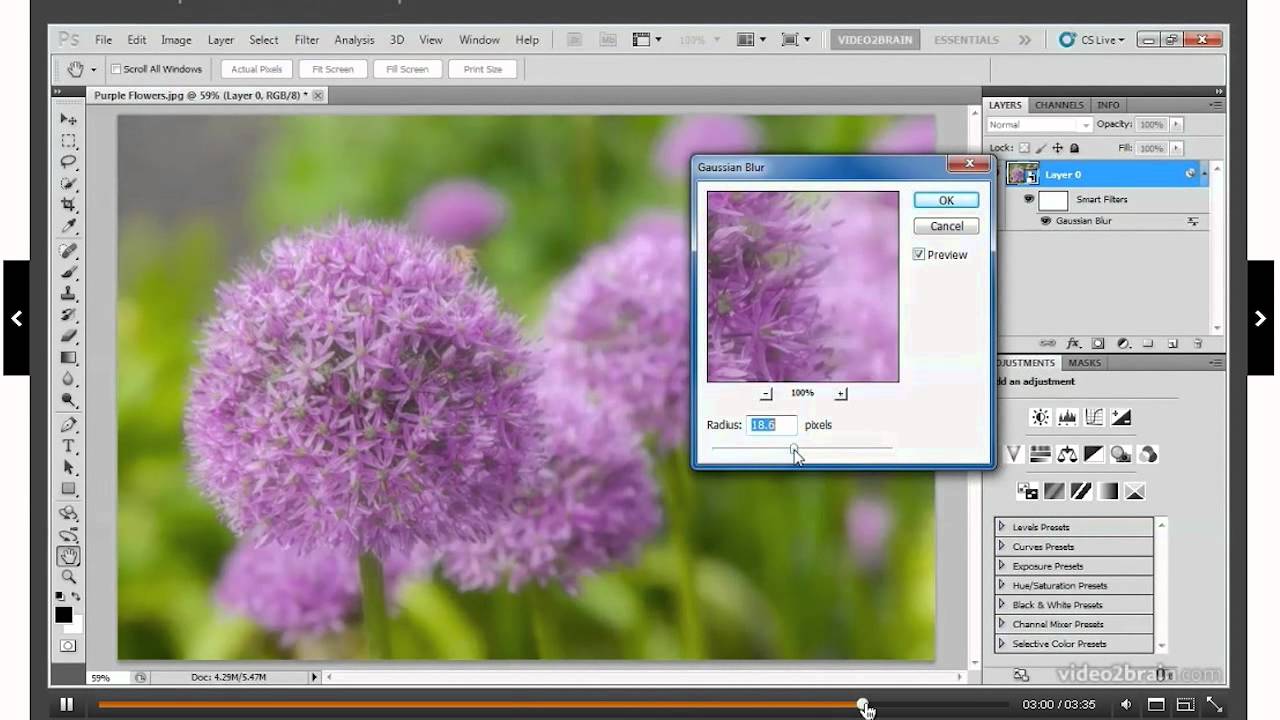Activate the Clone Stamp tool

click(68, 293)
